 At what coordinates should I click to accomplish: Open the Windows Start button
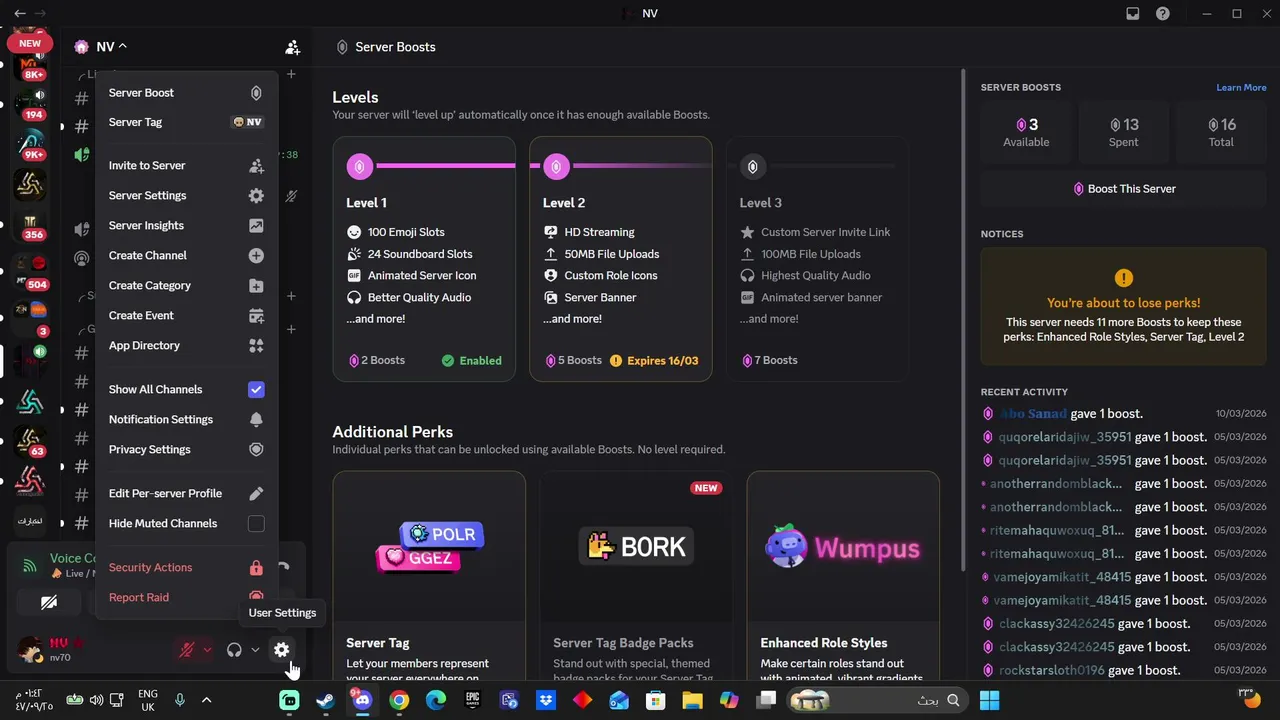pyautogui.click(x=989, y=701)
